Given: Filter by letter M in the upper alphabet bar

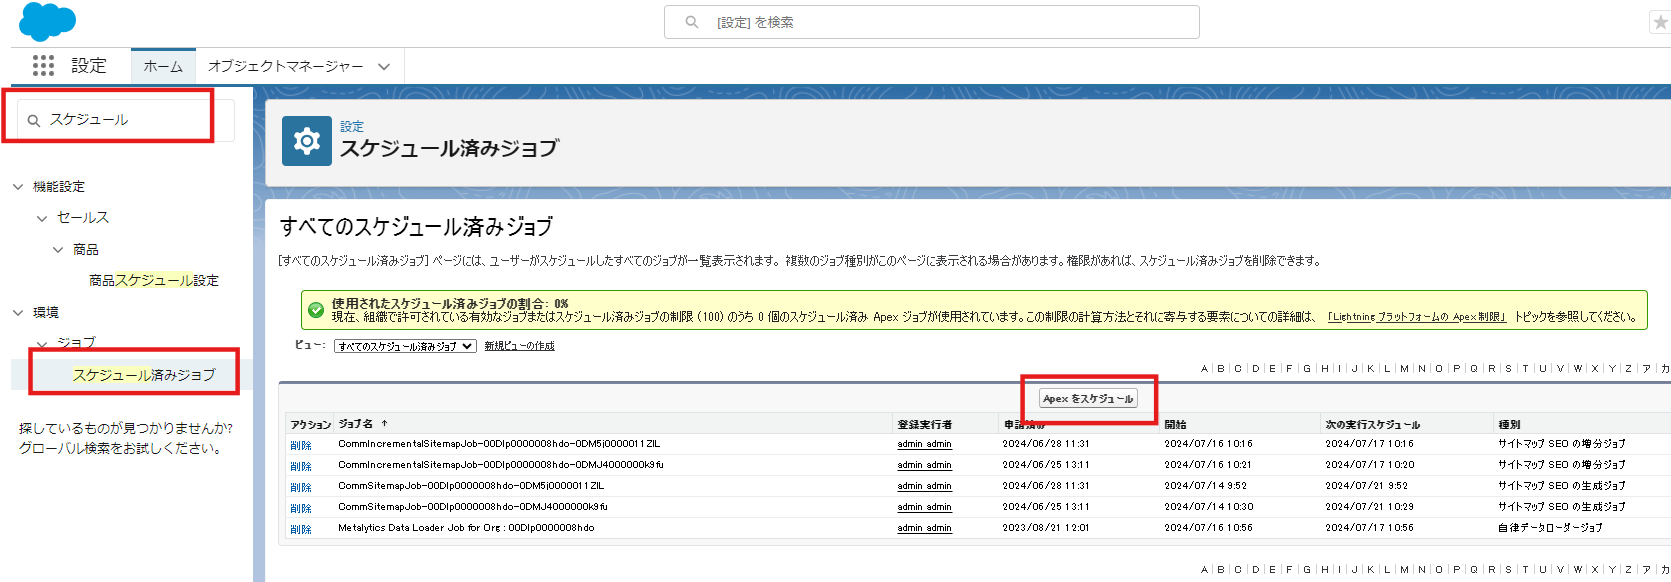Looking at the screenshot, I should click(1404, 369).
